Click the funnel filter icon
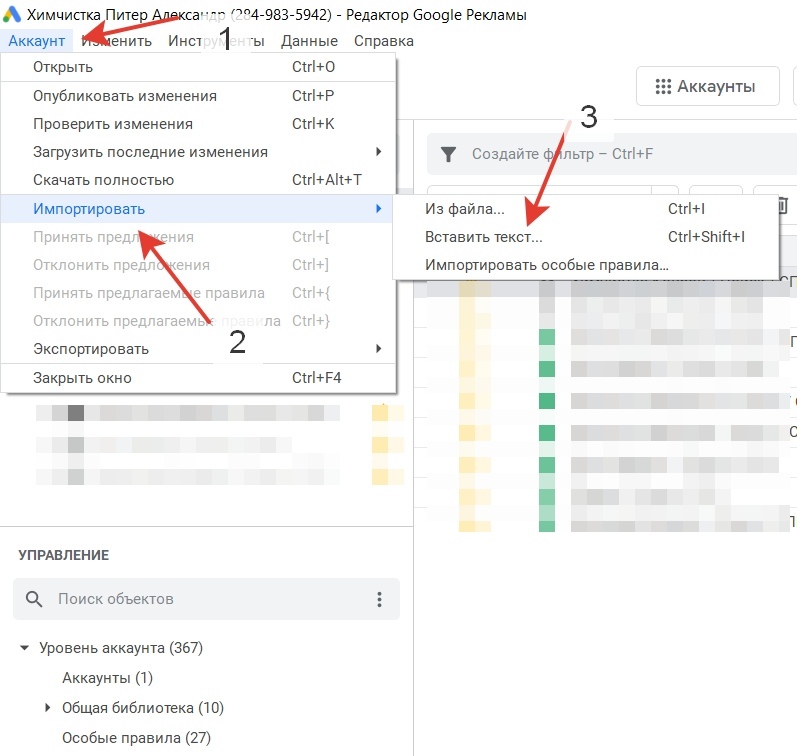Viewport: 797px width, 756px height. pyautogui.click(x=448, y=154)
